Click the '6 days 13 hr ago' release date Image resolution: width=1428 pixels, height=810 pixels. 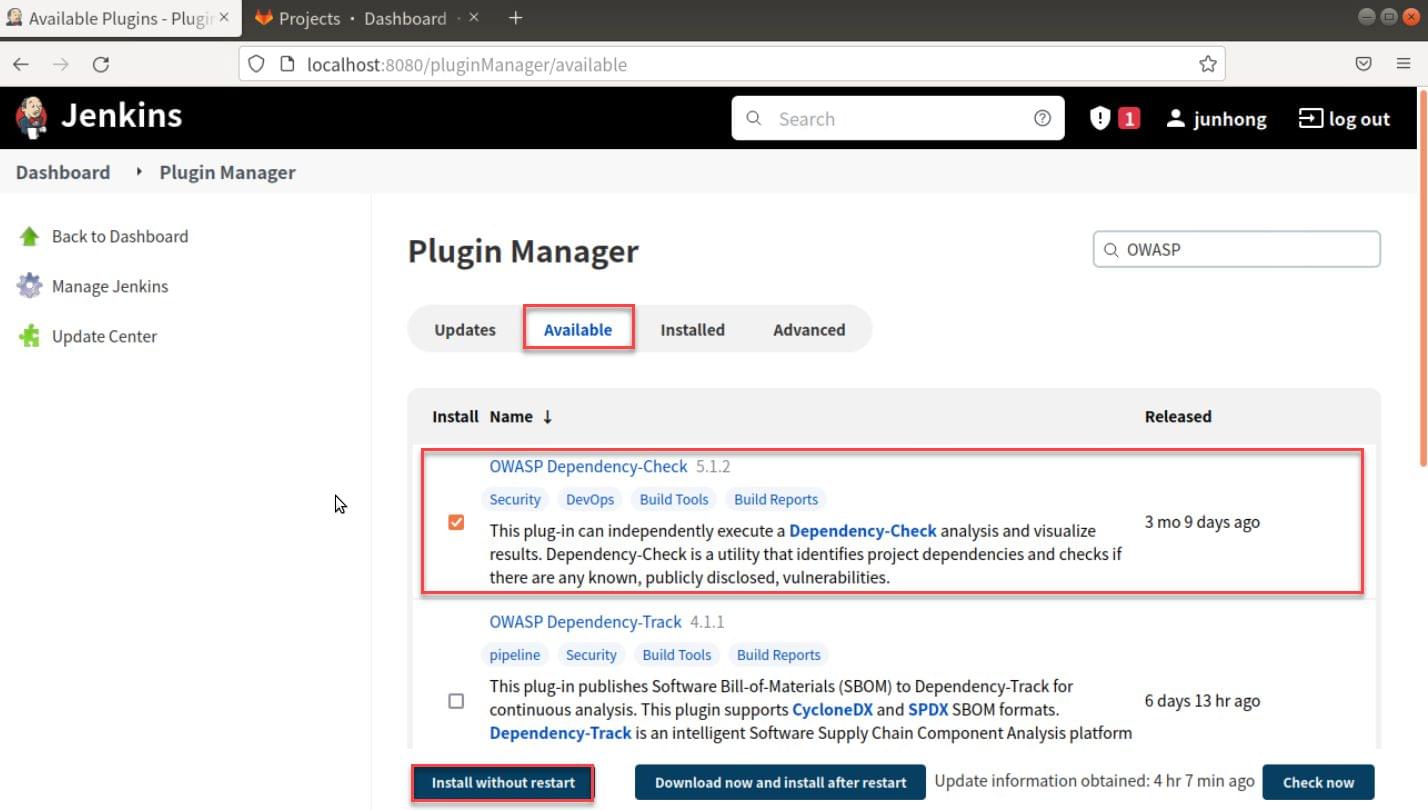[x=1202, y=701]
